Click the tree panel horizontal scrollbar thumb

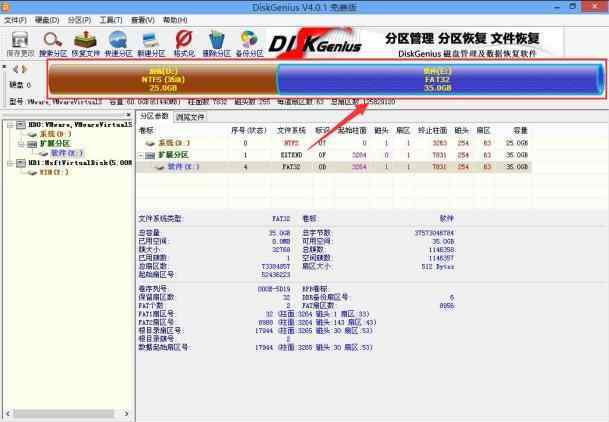coord(63,413)
